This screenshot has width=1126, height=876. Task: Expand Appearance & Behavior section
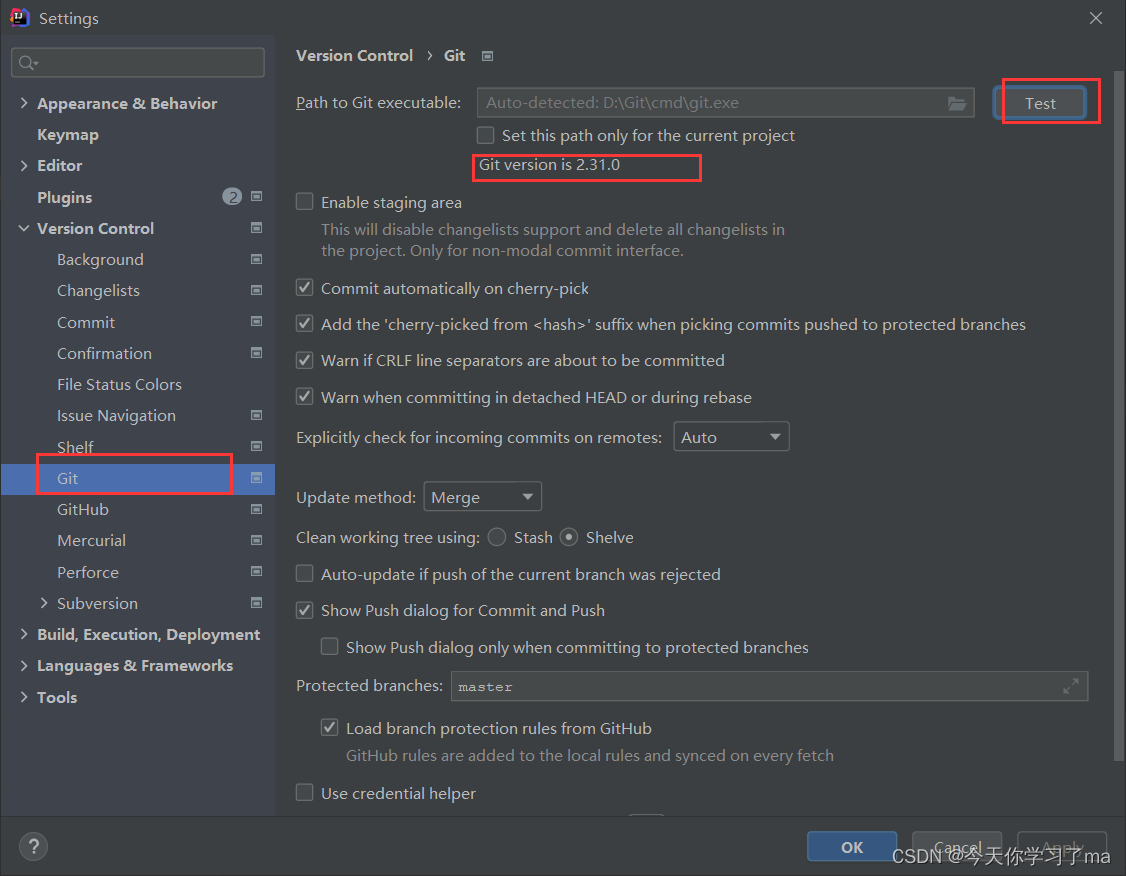tap(24, 103)
